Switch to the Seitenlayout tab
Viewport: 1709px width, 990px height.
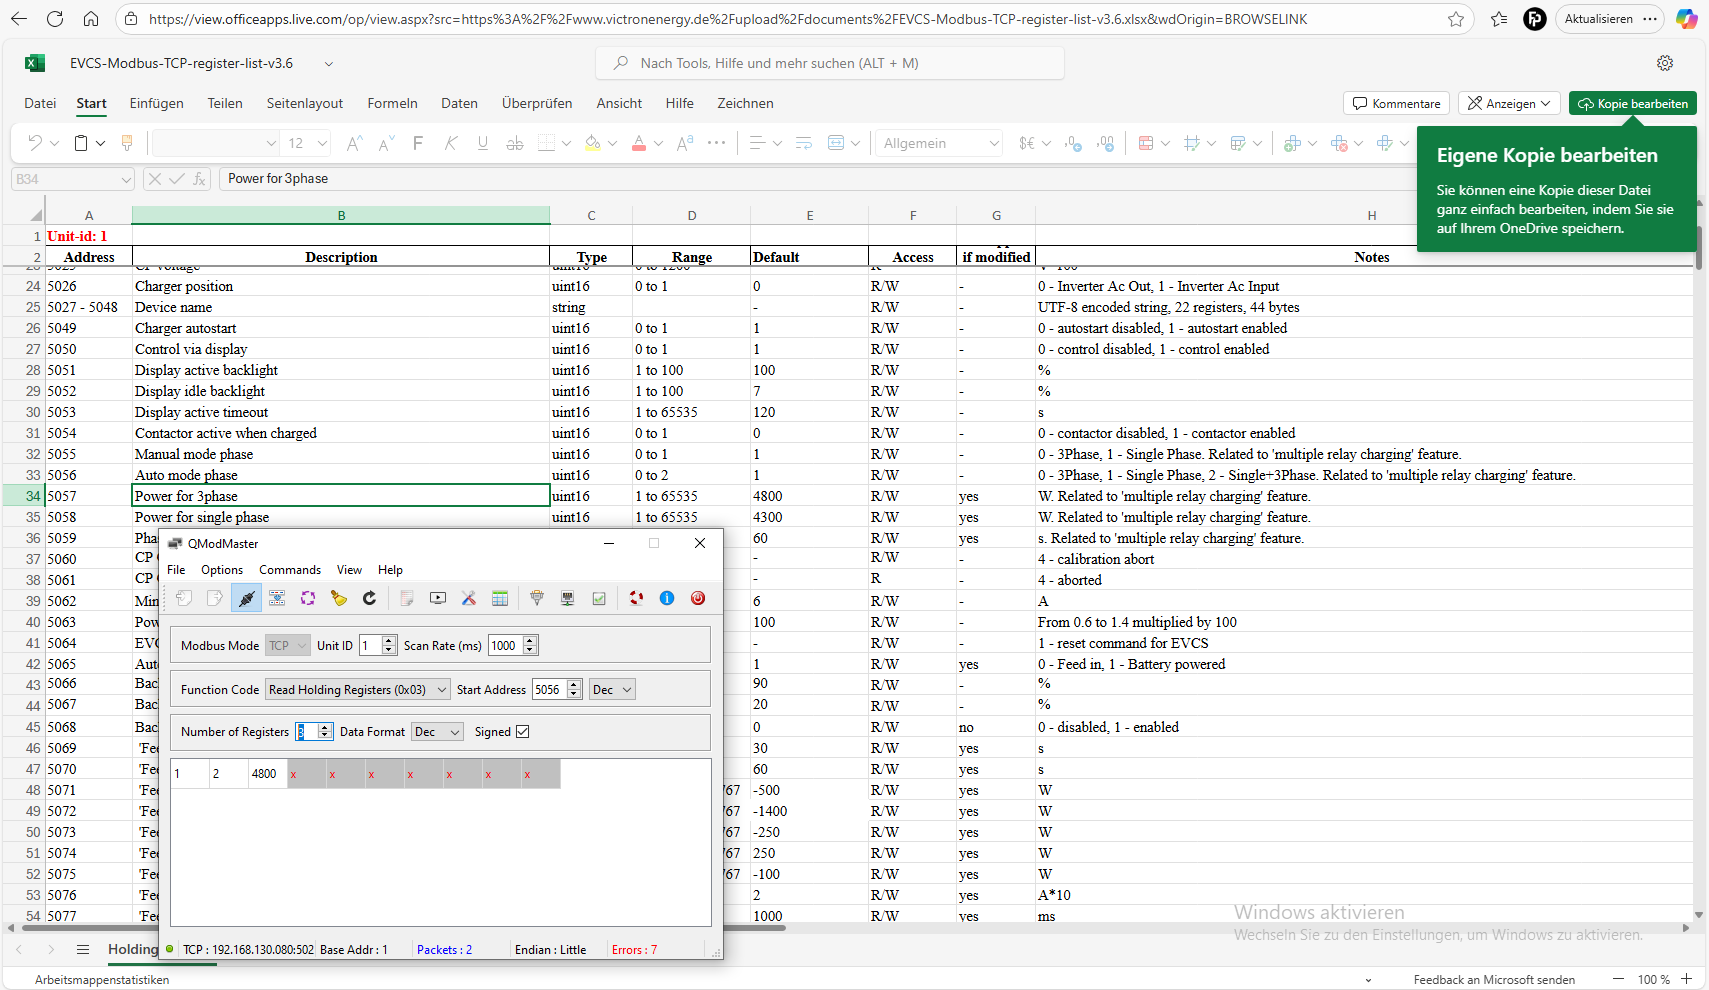tap(304, 103)
